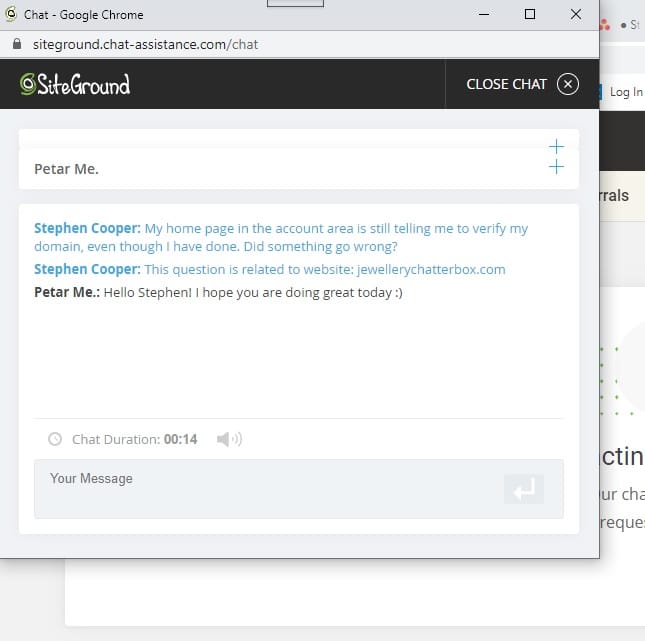Click the SiteGround logo in the header
The height and width of the screenshot is (641, 645).
[75, 84]
